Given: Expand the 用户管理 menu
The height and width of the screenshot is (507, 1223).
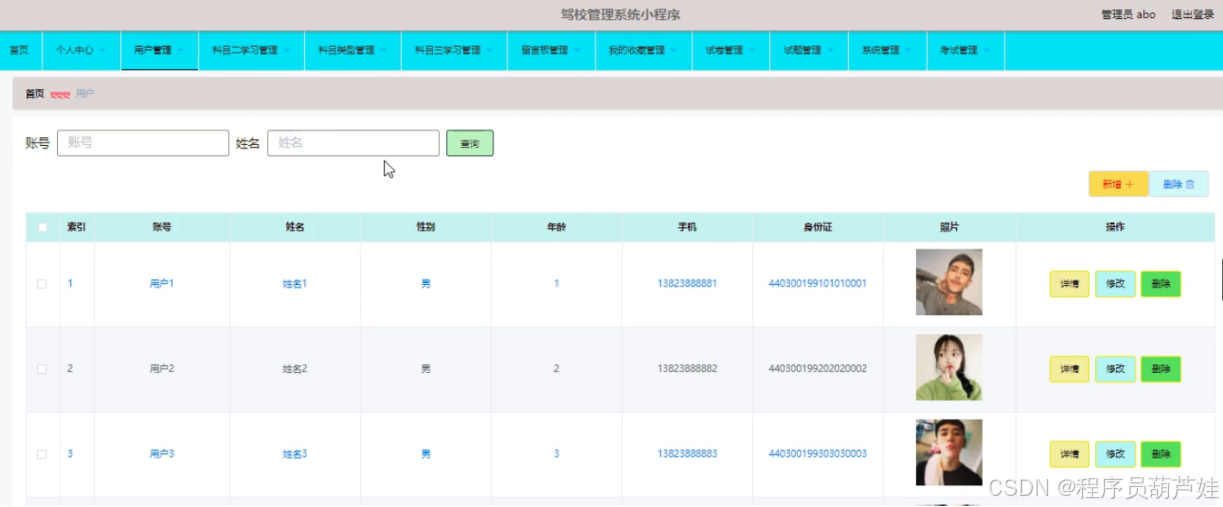Looking at the screenshot, I should tap(160, 50).
